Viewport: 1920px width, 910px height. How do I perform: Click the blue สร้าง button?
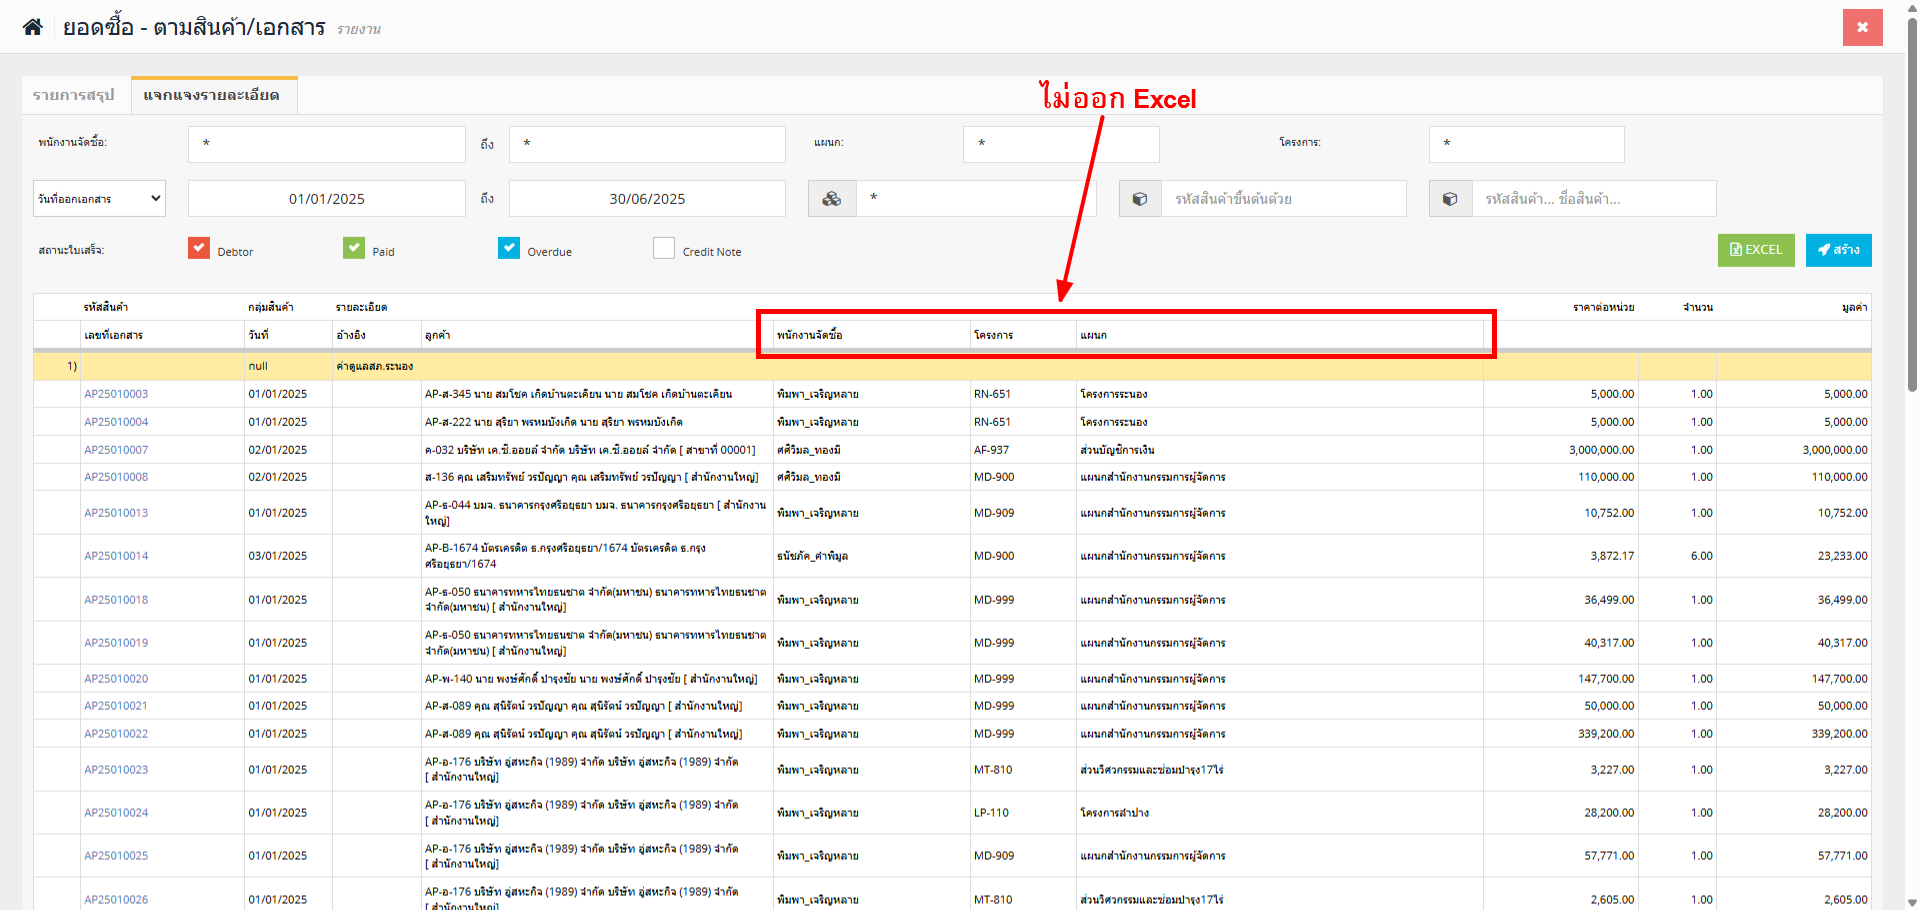click(x=1839, y=250)
